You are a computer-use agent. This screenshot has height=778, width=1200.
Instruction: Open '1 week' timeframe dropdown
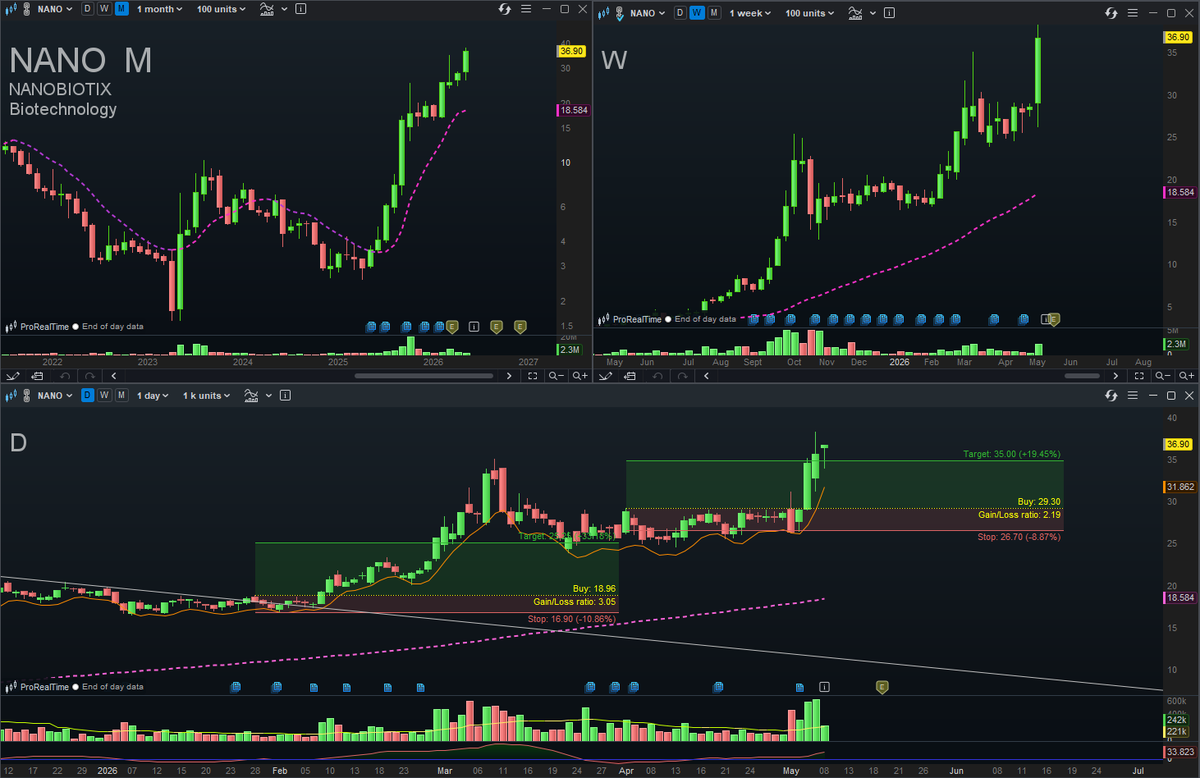(x=750, y=14)
